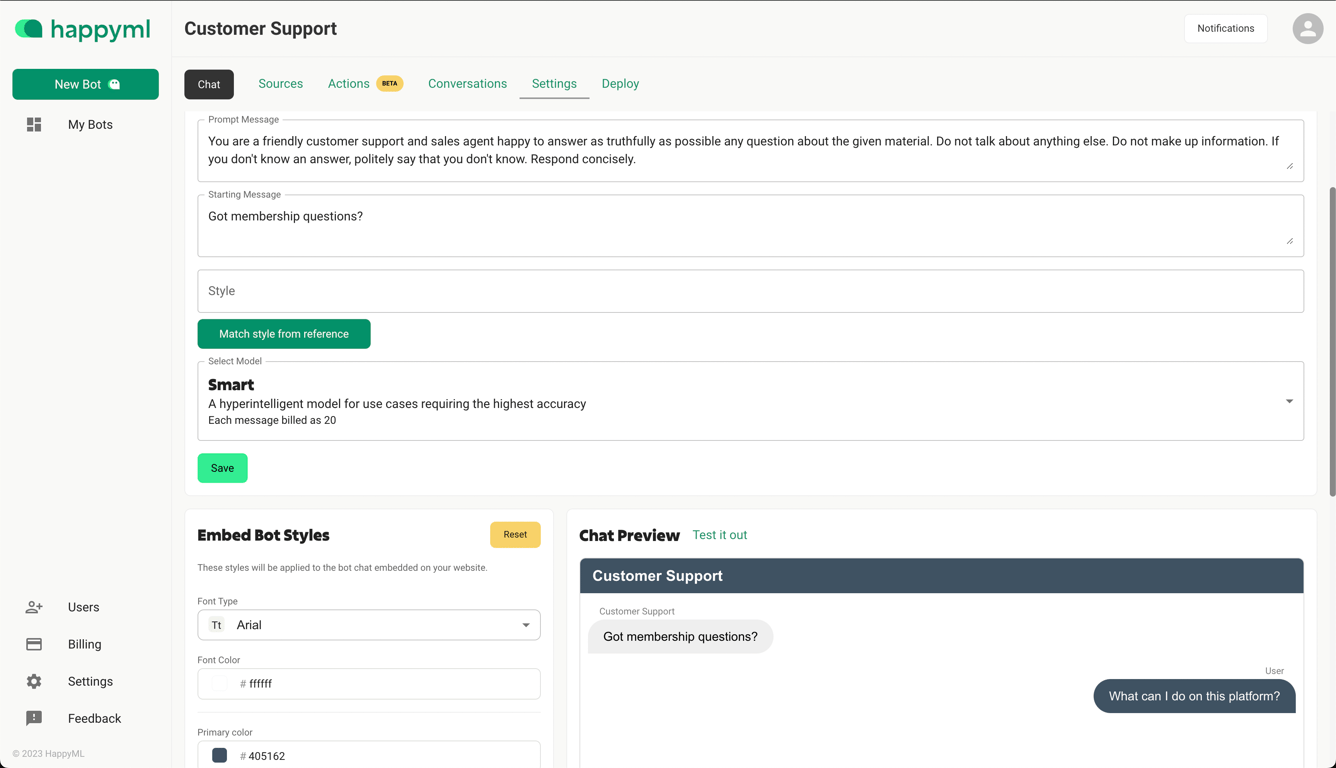Go to the Conversations tab
The height and width of the screenshot is (768, 1336).
click(x=467, y=84)
